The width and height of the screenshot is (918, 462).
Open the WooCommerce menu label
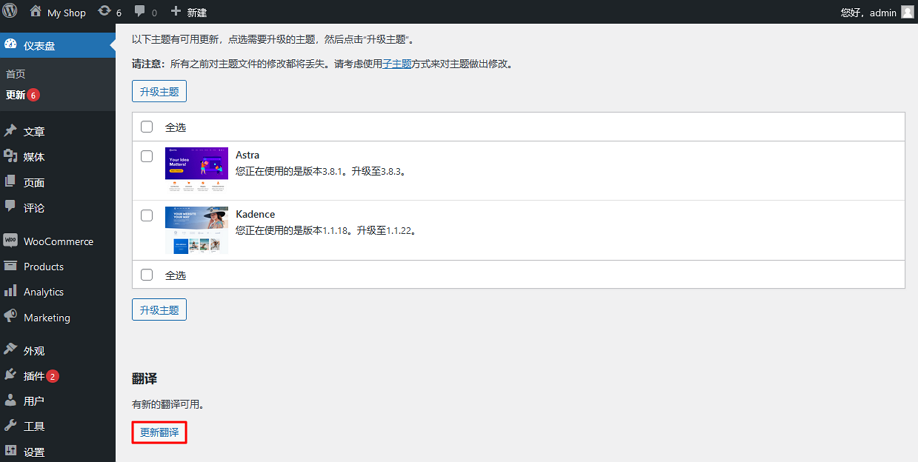(x=59, y=241)
